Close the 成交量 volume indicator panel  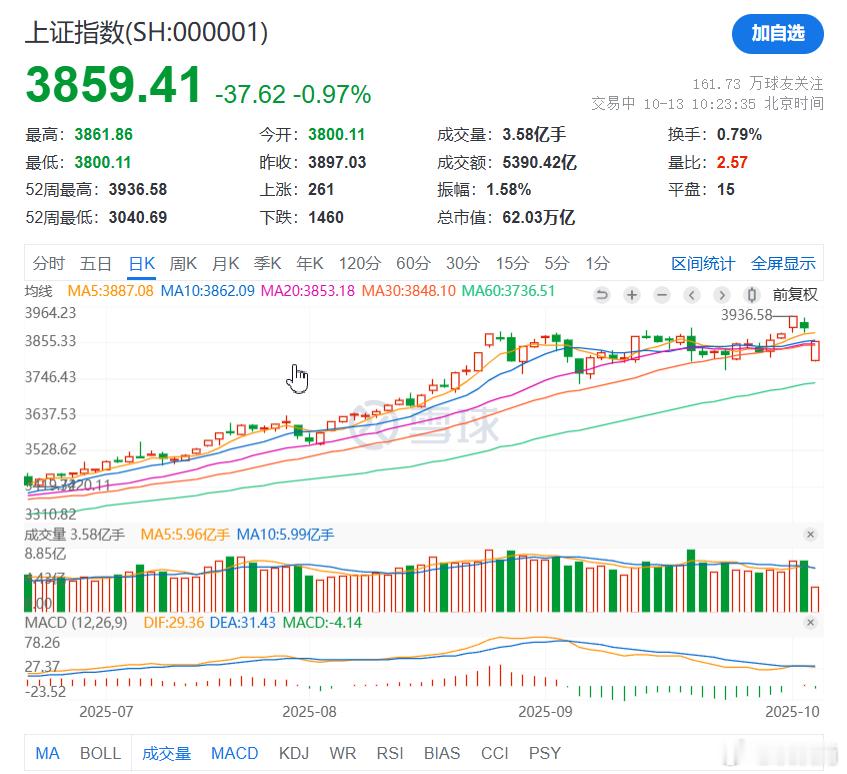pyautogui.click(x=810, y=534)
